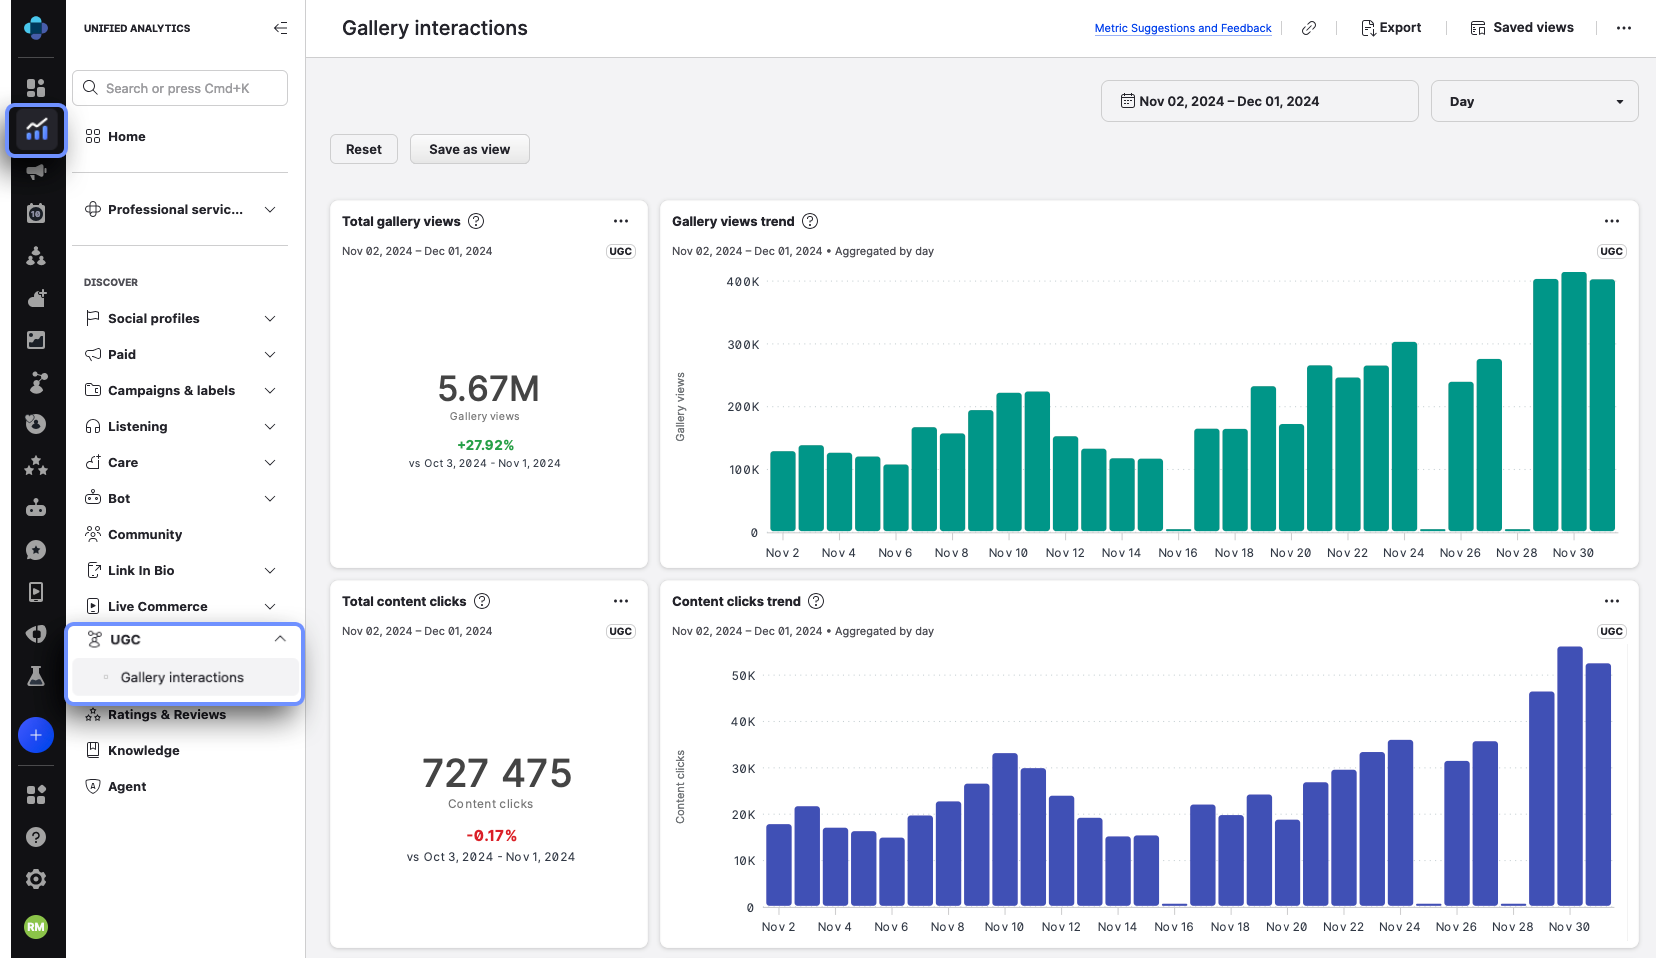
Task: Click the Save as view button
Action: (469, 149)
